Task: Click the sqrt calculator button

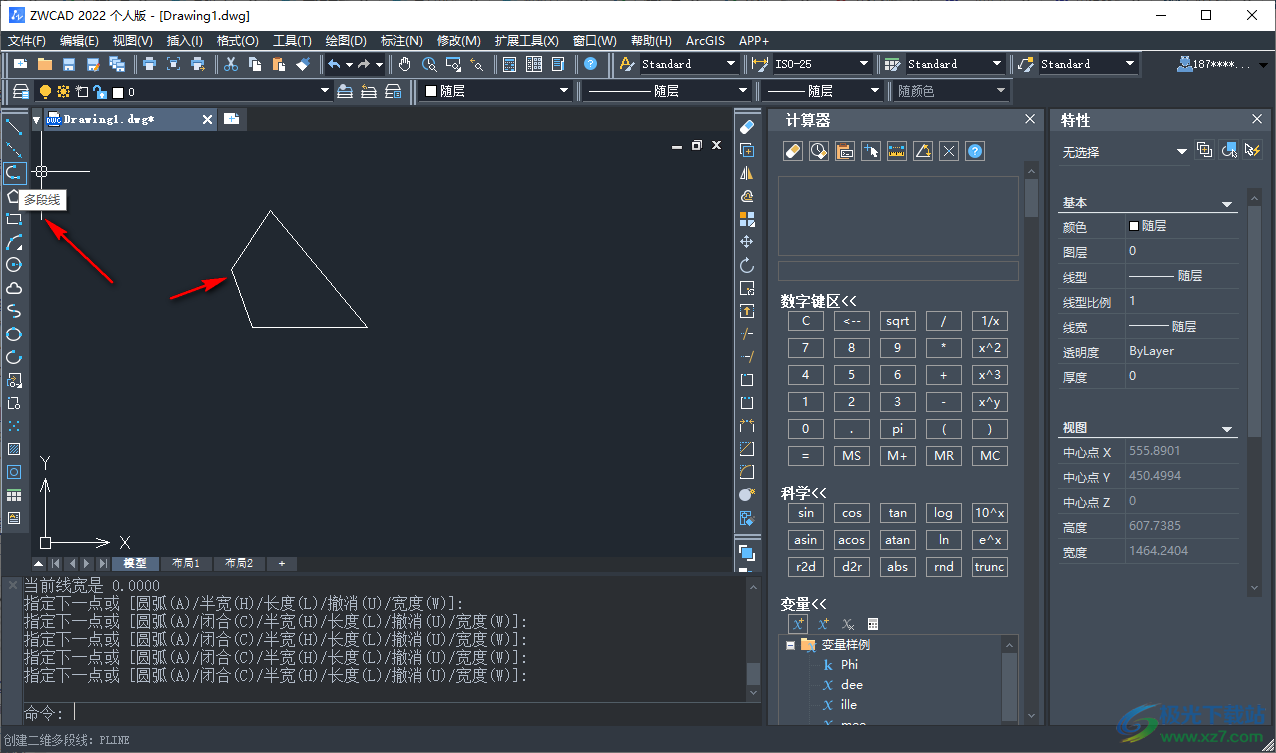Action: click(898, 321)
